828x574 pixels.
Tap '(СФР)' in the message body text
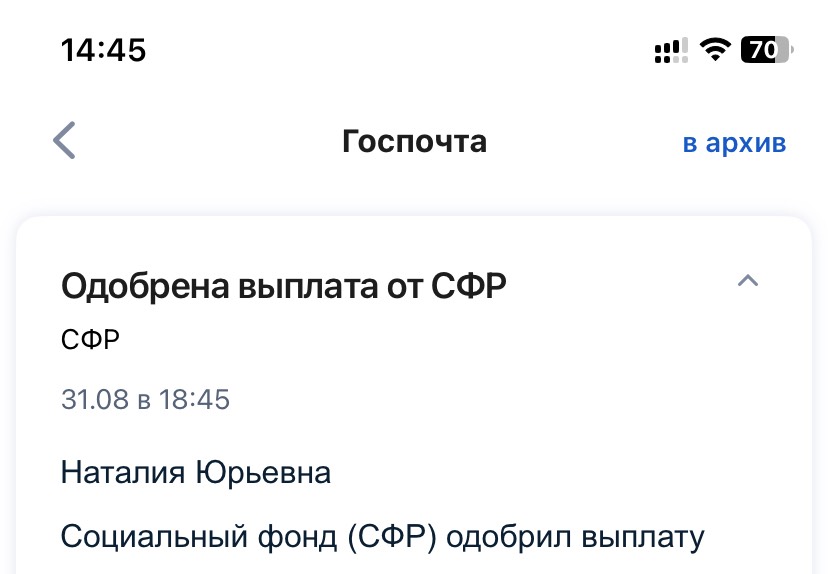tap(392, 538)
